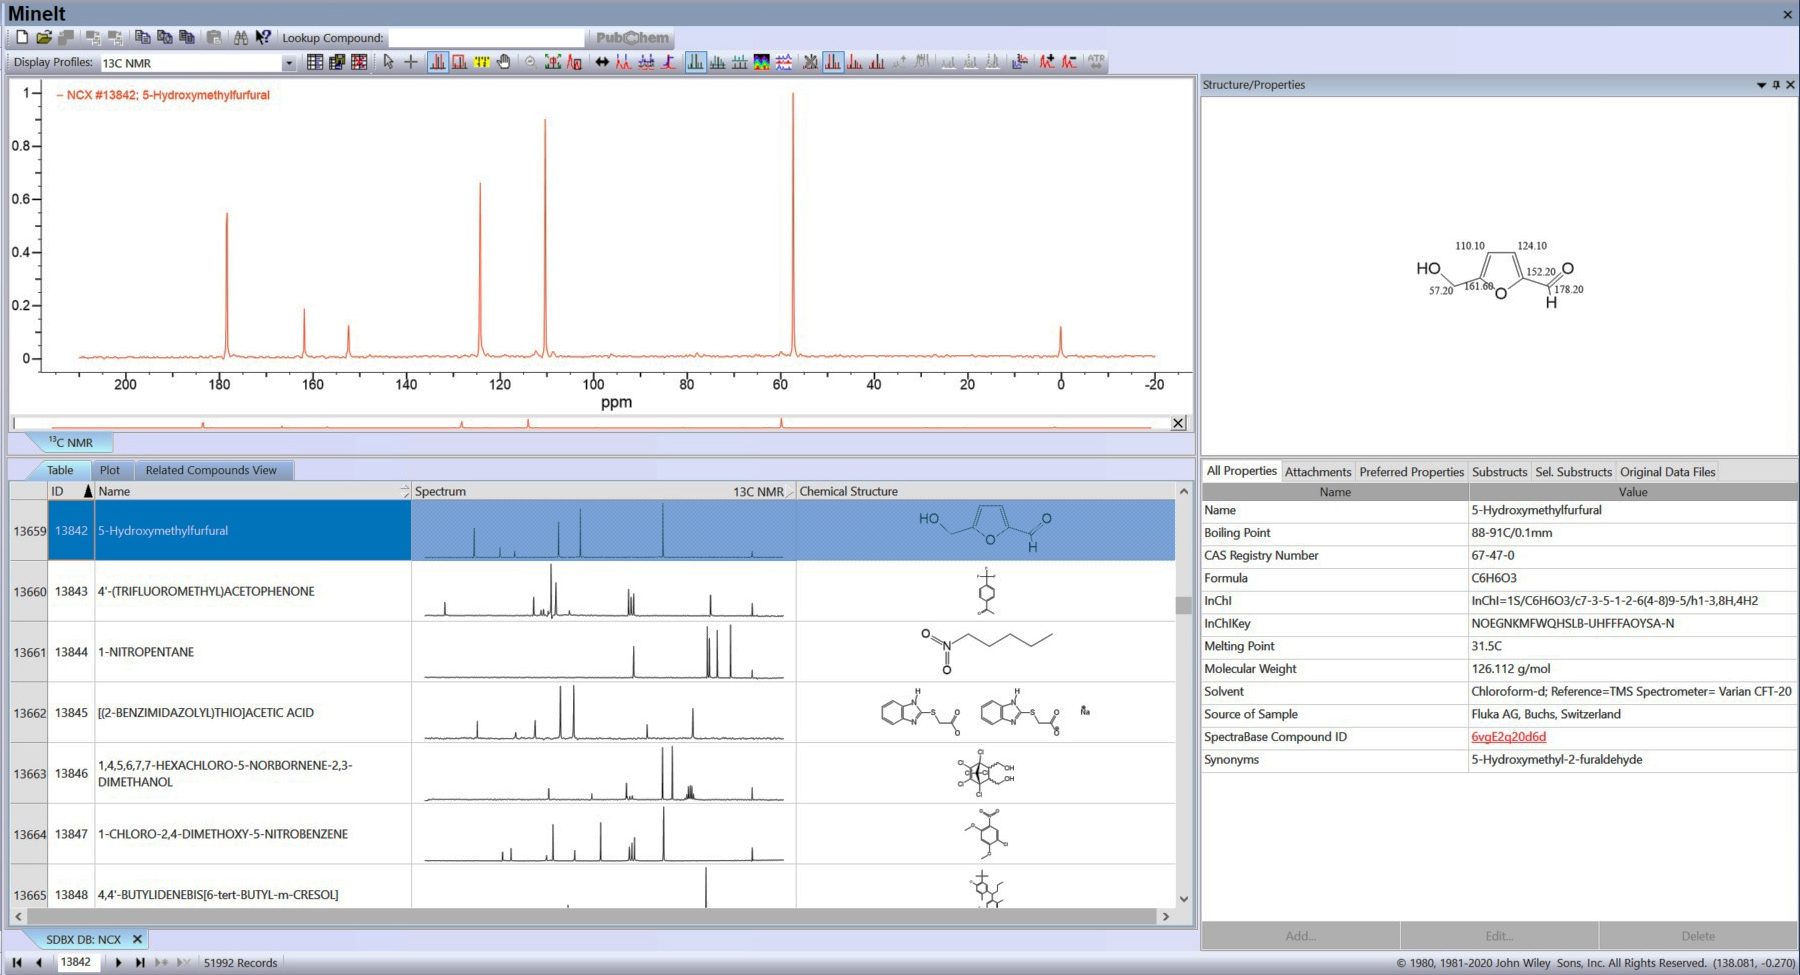Pin the Structure/Properties panel

[x=1776, y=85]
